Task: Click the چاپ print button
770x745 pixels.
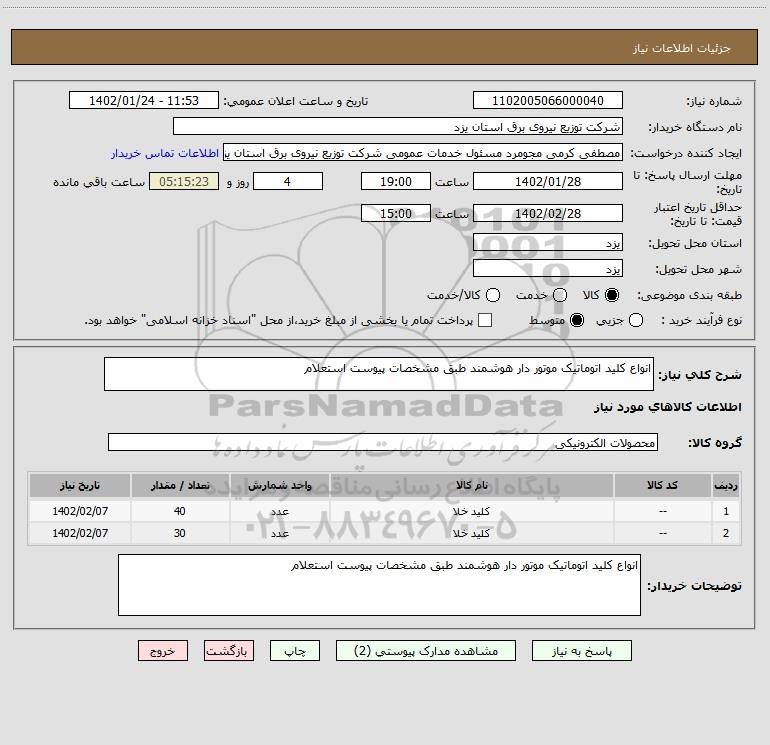Action: click(295, 651)
